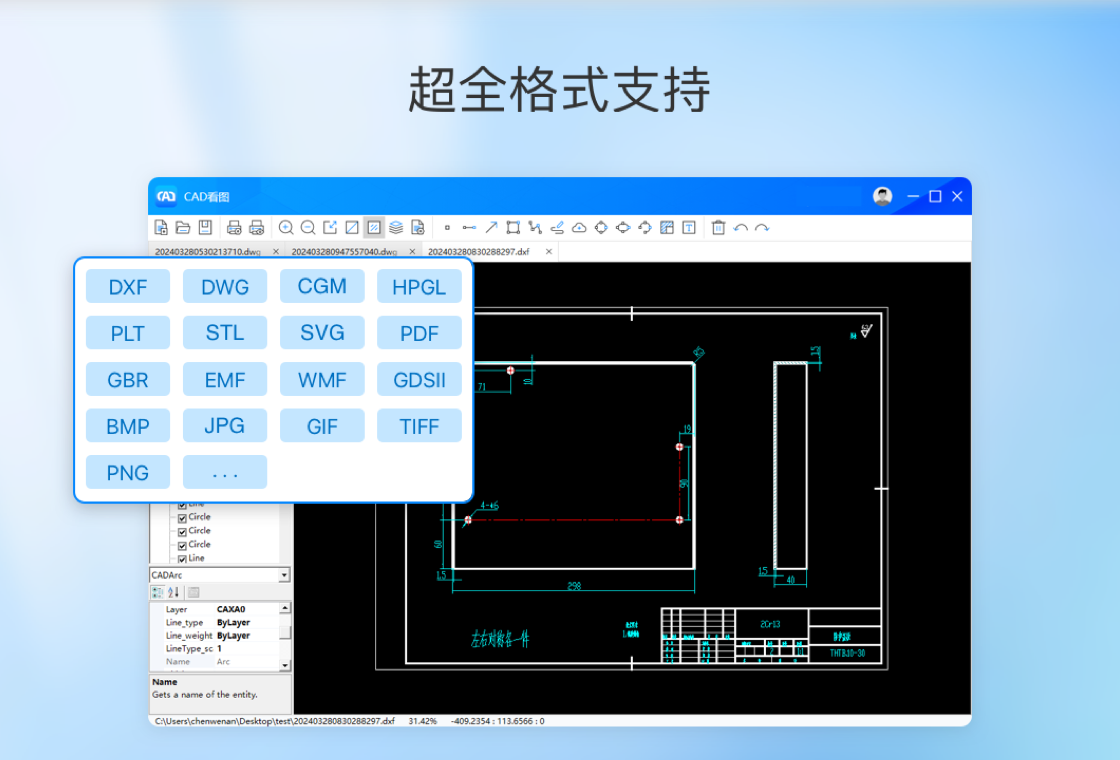1120x760 pixels.
Task: Click the properties scrollbar down arrow
Action: point(285,665)
